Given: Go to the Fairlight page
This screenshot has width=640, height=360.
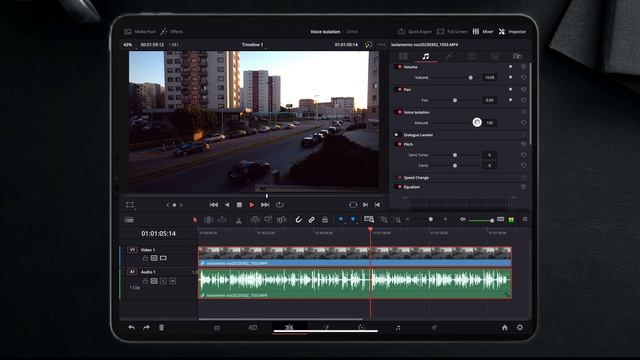Looking at the screenshot, I should [398, 327].
